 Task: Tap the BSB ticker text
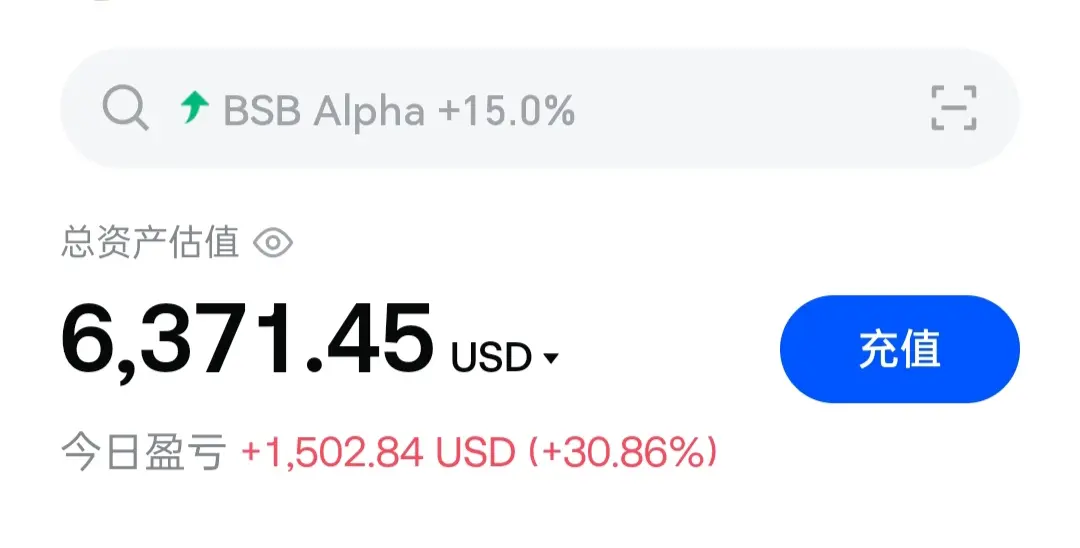point(262,110)
